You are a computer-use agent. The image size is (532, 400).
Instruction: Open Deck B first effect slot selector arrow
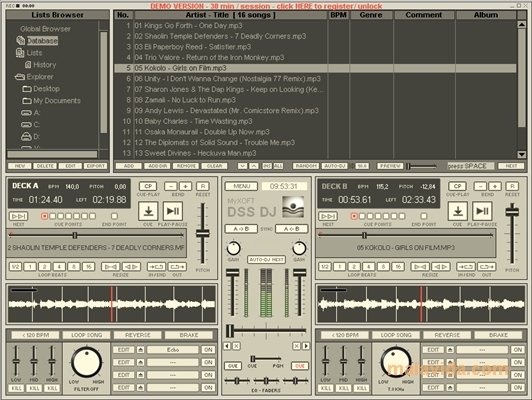pyautogui.click(x=450, y=350)
